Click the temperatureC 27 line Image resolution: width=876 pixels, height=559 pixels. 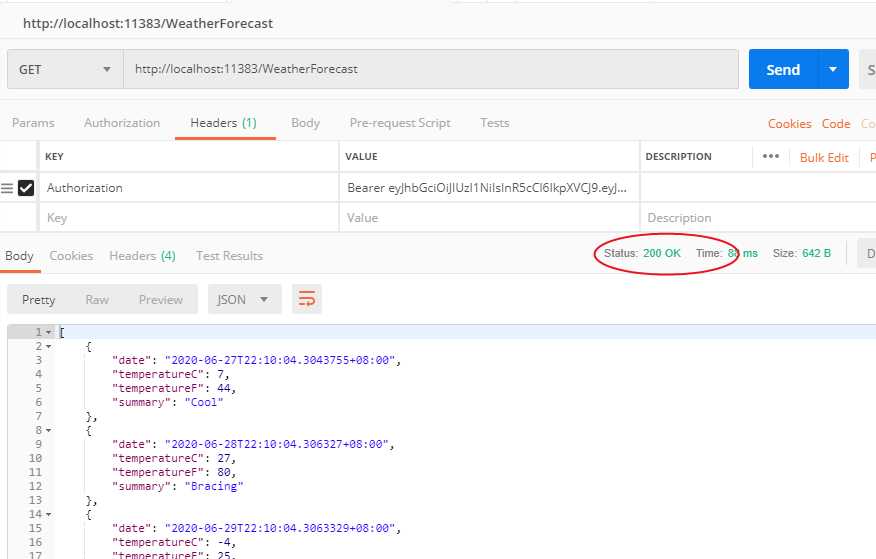pyautogui.click(x=174, y=458)
